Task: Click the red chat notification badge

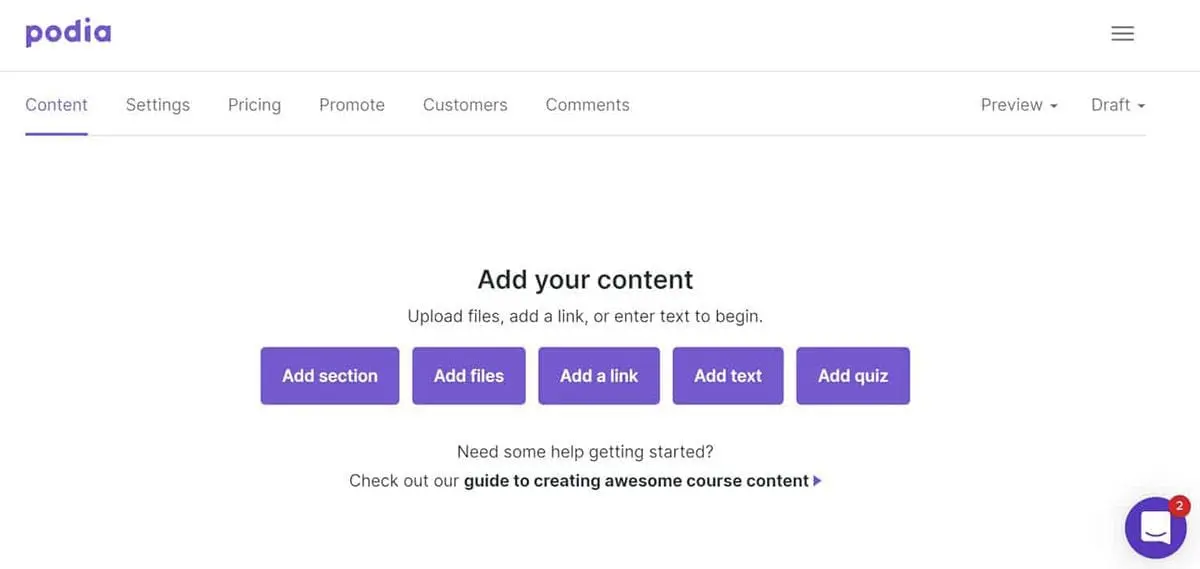Action: coord(1179,505)
